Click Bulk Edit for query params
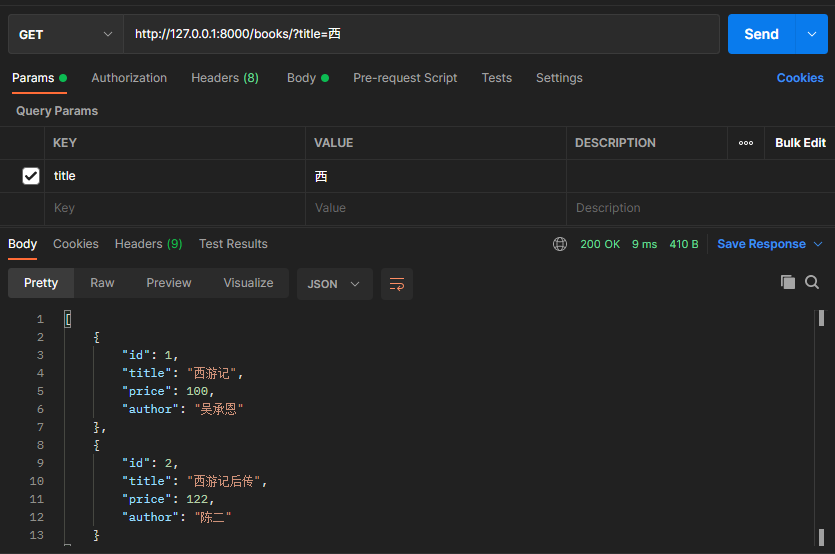This screenshot has height=554, width=835. [800, 143]
